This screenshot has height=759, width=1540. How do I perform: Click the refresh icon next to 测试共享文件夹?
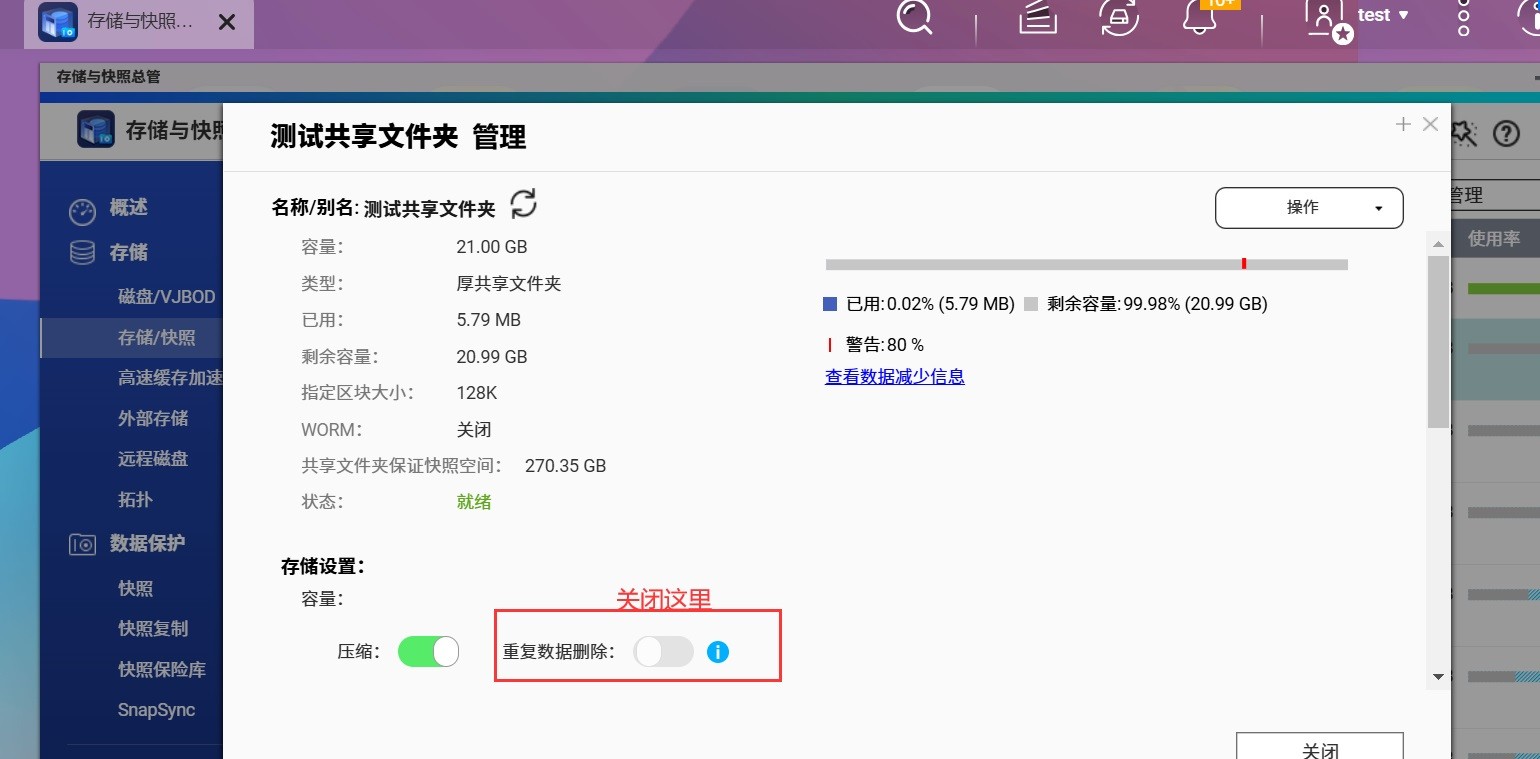point(523,203)
